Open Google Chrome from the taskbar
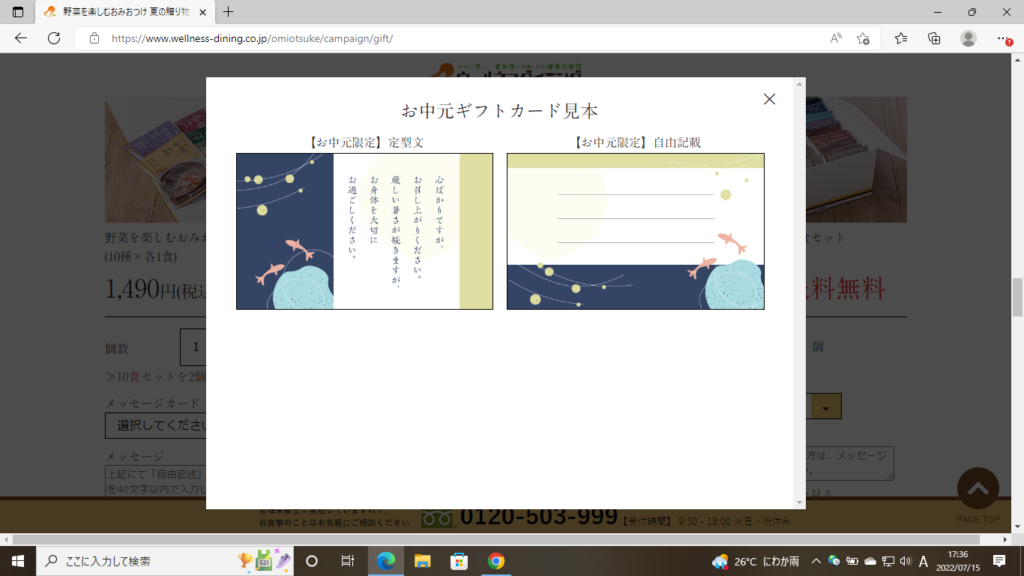Viewport: 1024px width, 576px height. click(x=496, y=561)
